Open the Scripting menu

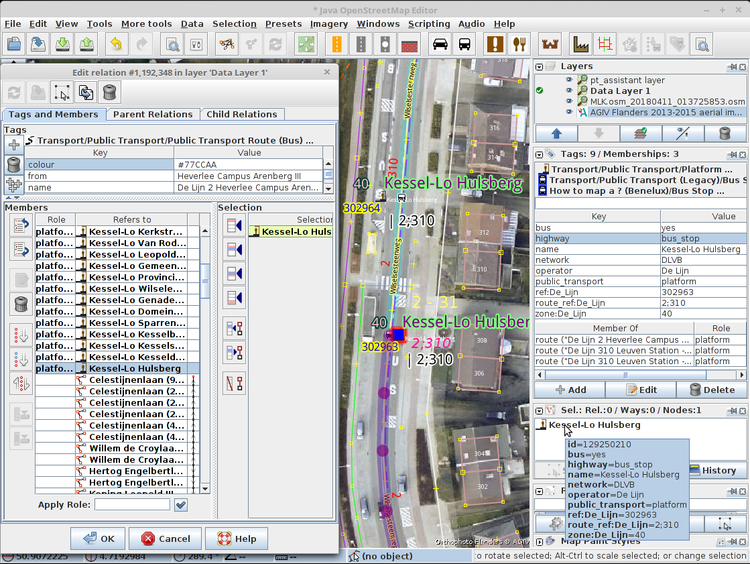pos(429,24)
